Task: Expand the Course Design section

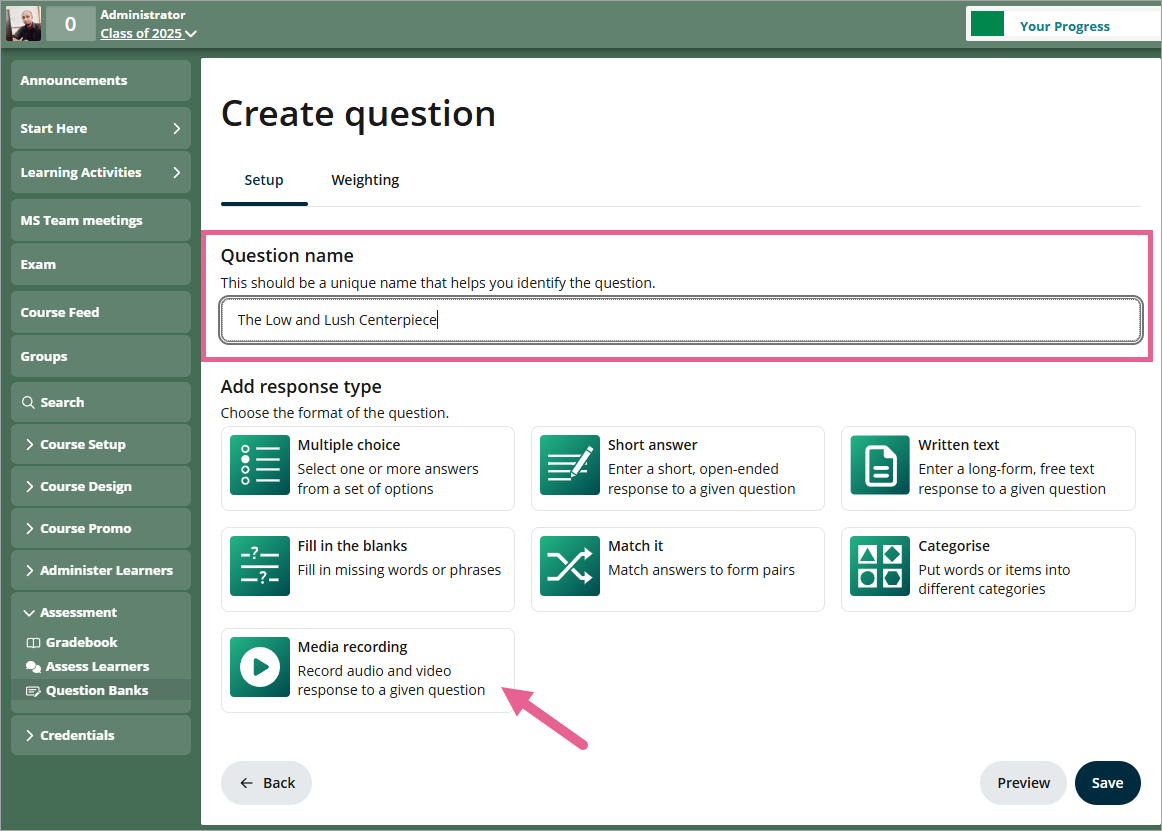Action: coord(101,486)
